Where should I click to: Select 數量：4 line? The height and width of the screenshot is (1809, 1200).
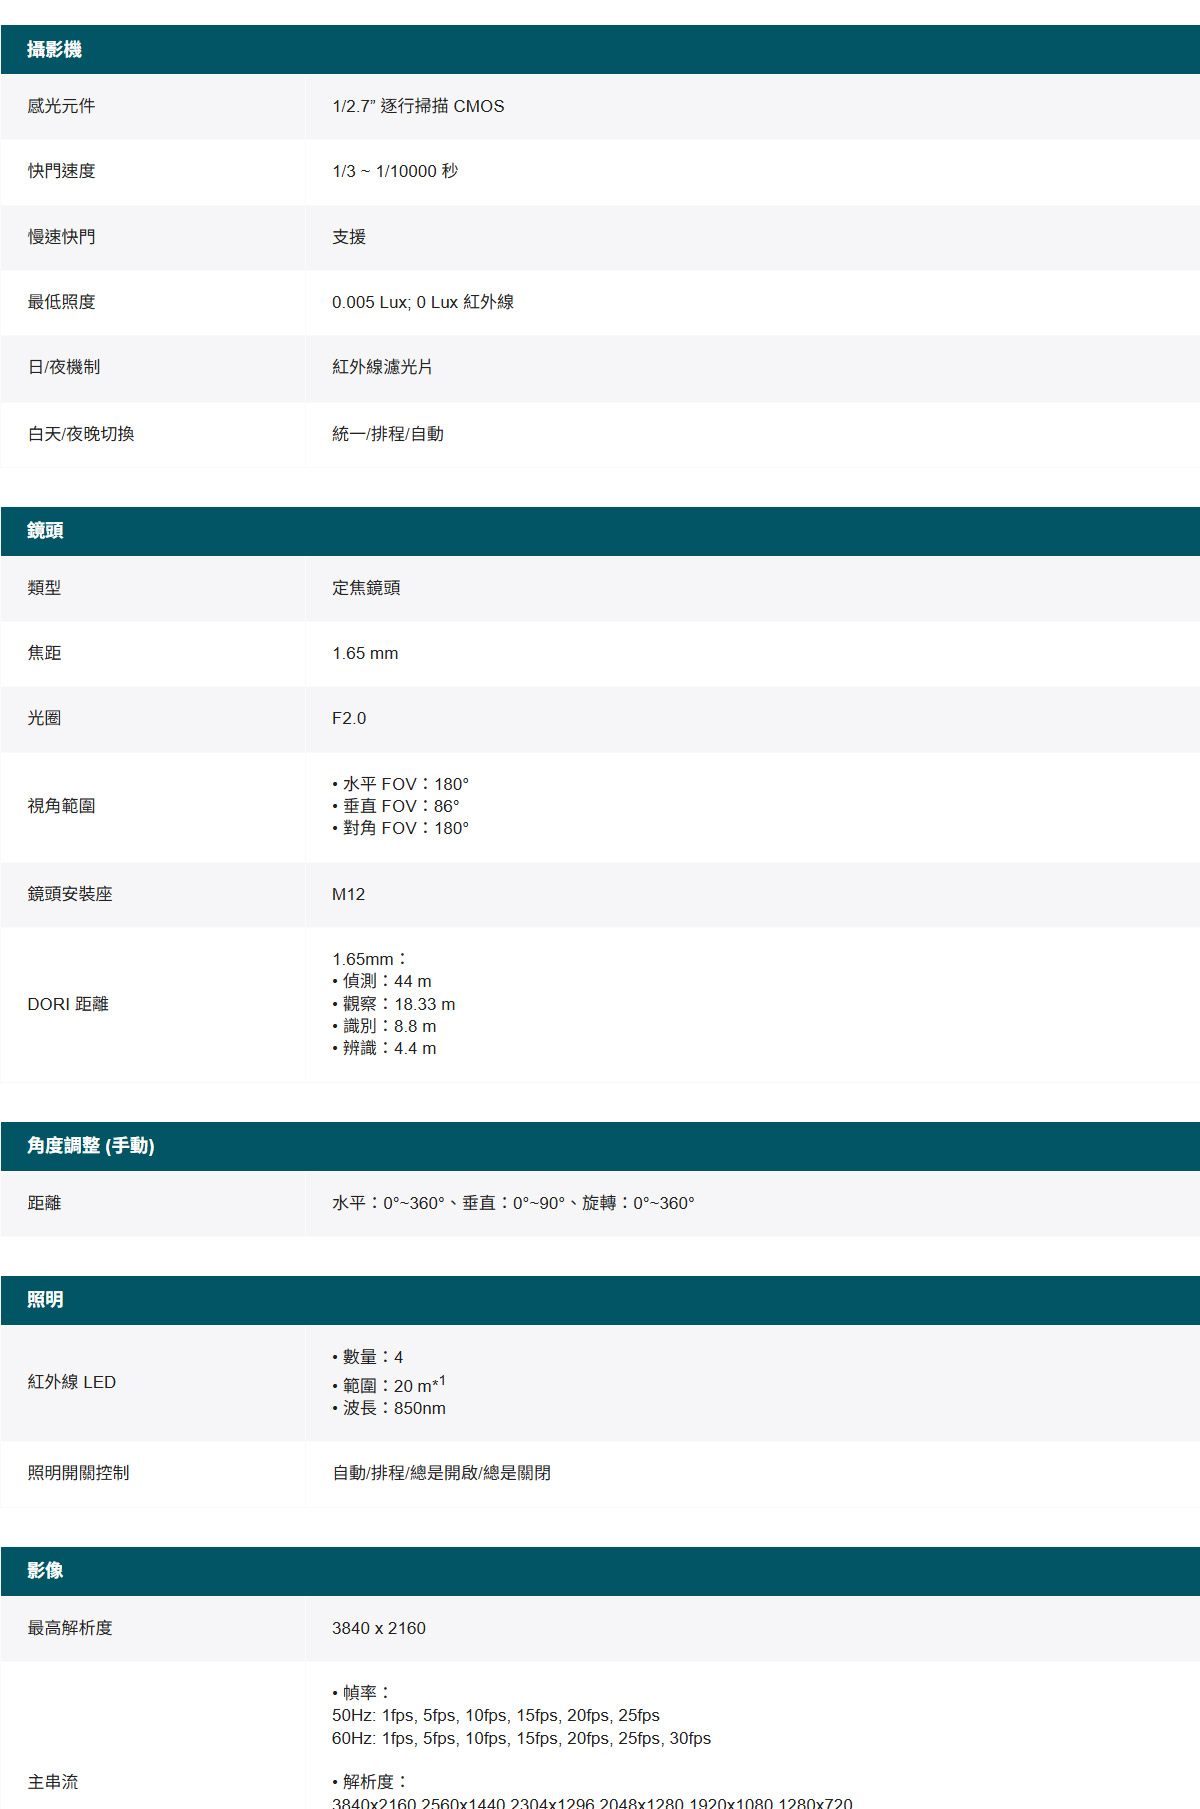[x=368, y=1357]
